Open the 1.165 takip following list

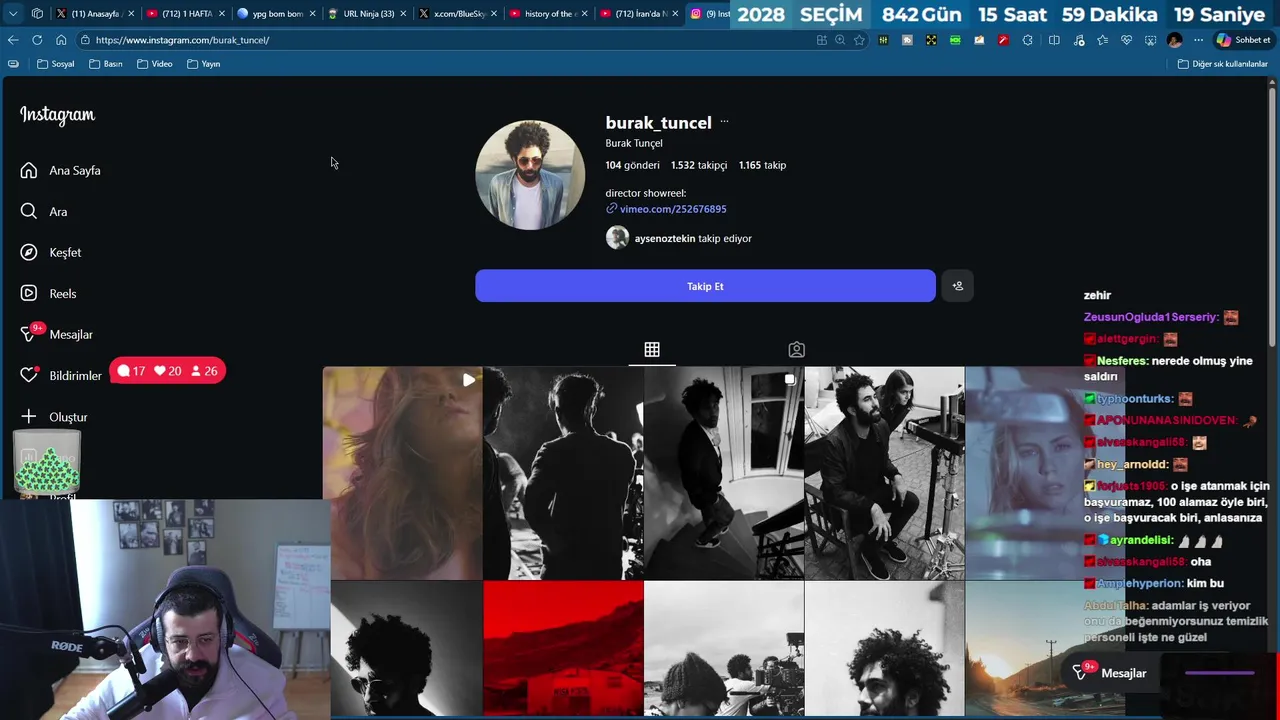coord(762,165)
